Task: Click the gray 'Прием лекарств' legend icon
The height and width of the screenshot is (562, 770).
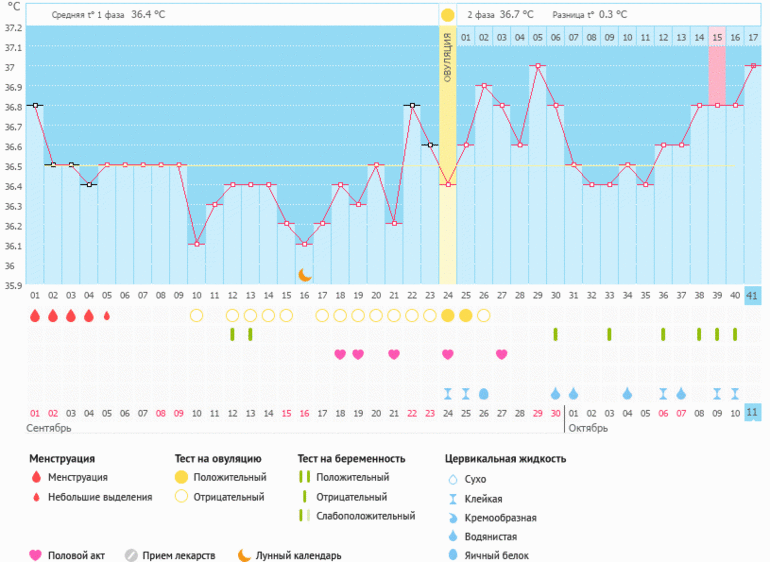Action: click(131, 555)
